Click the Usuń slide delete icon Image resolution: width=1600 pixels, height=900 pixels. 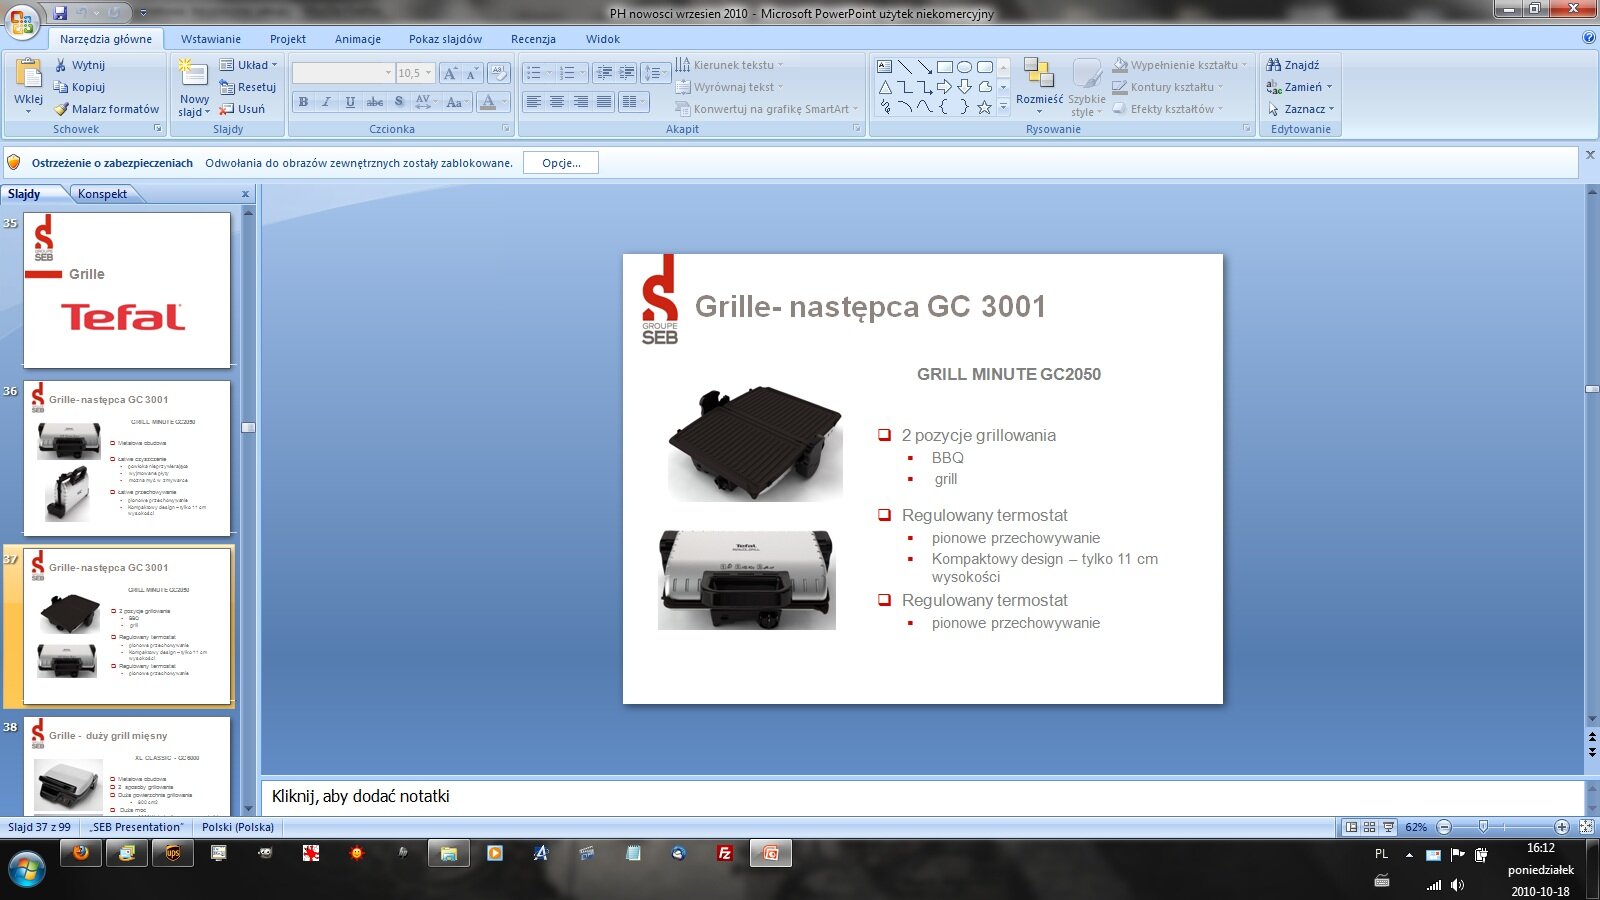(x=227, y=109)
